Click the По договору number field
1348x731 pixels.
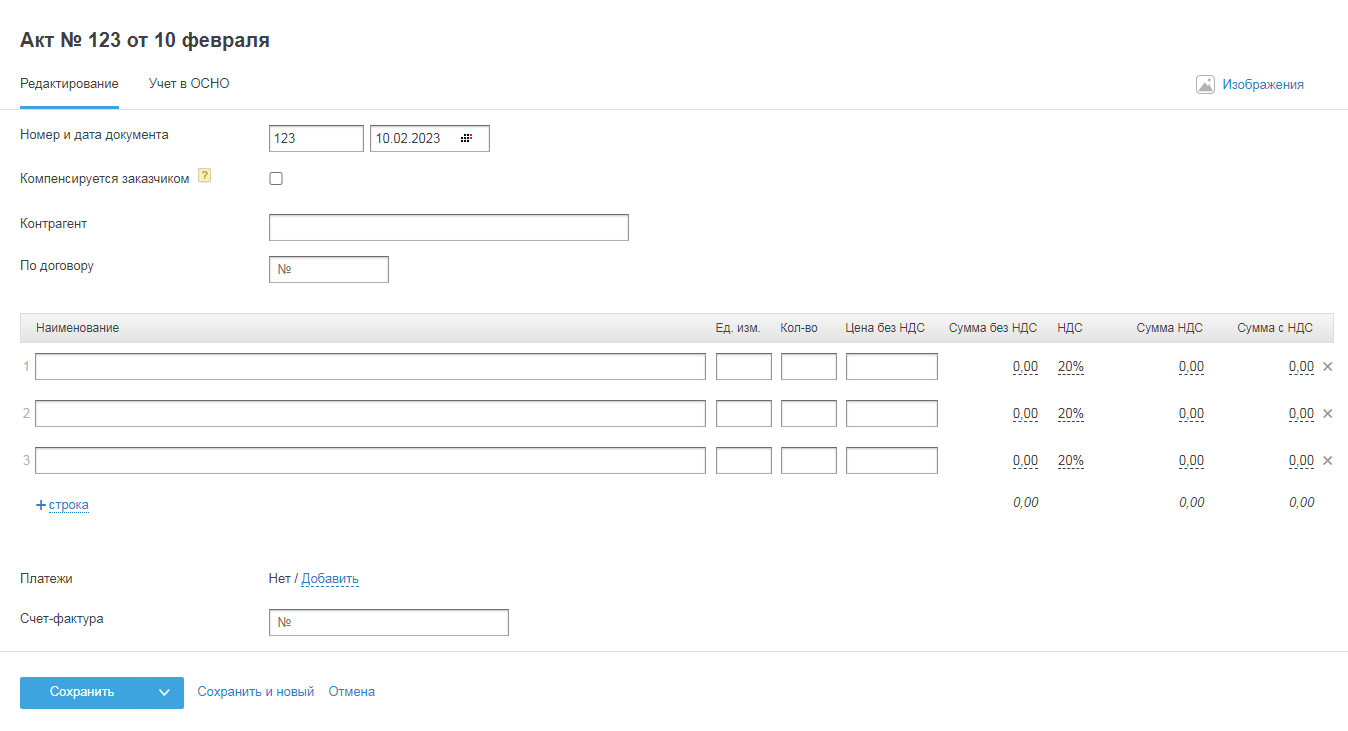pyautogui.click(x=329, y=270)
